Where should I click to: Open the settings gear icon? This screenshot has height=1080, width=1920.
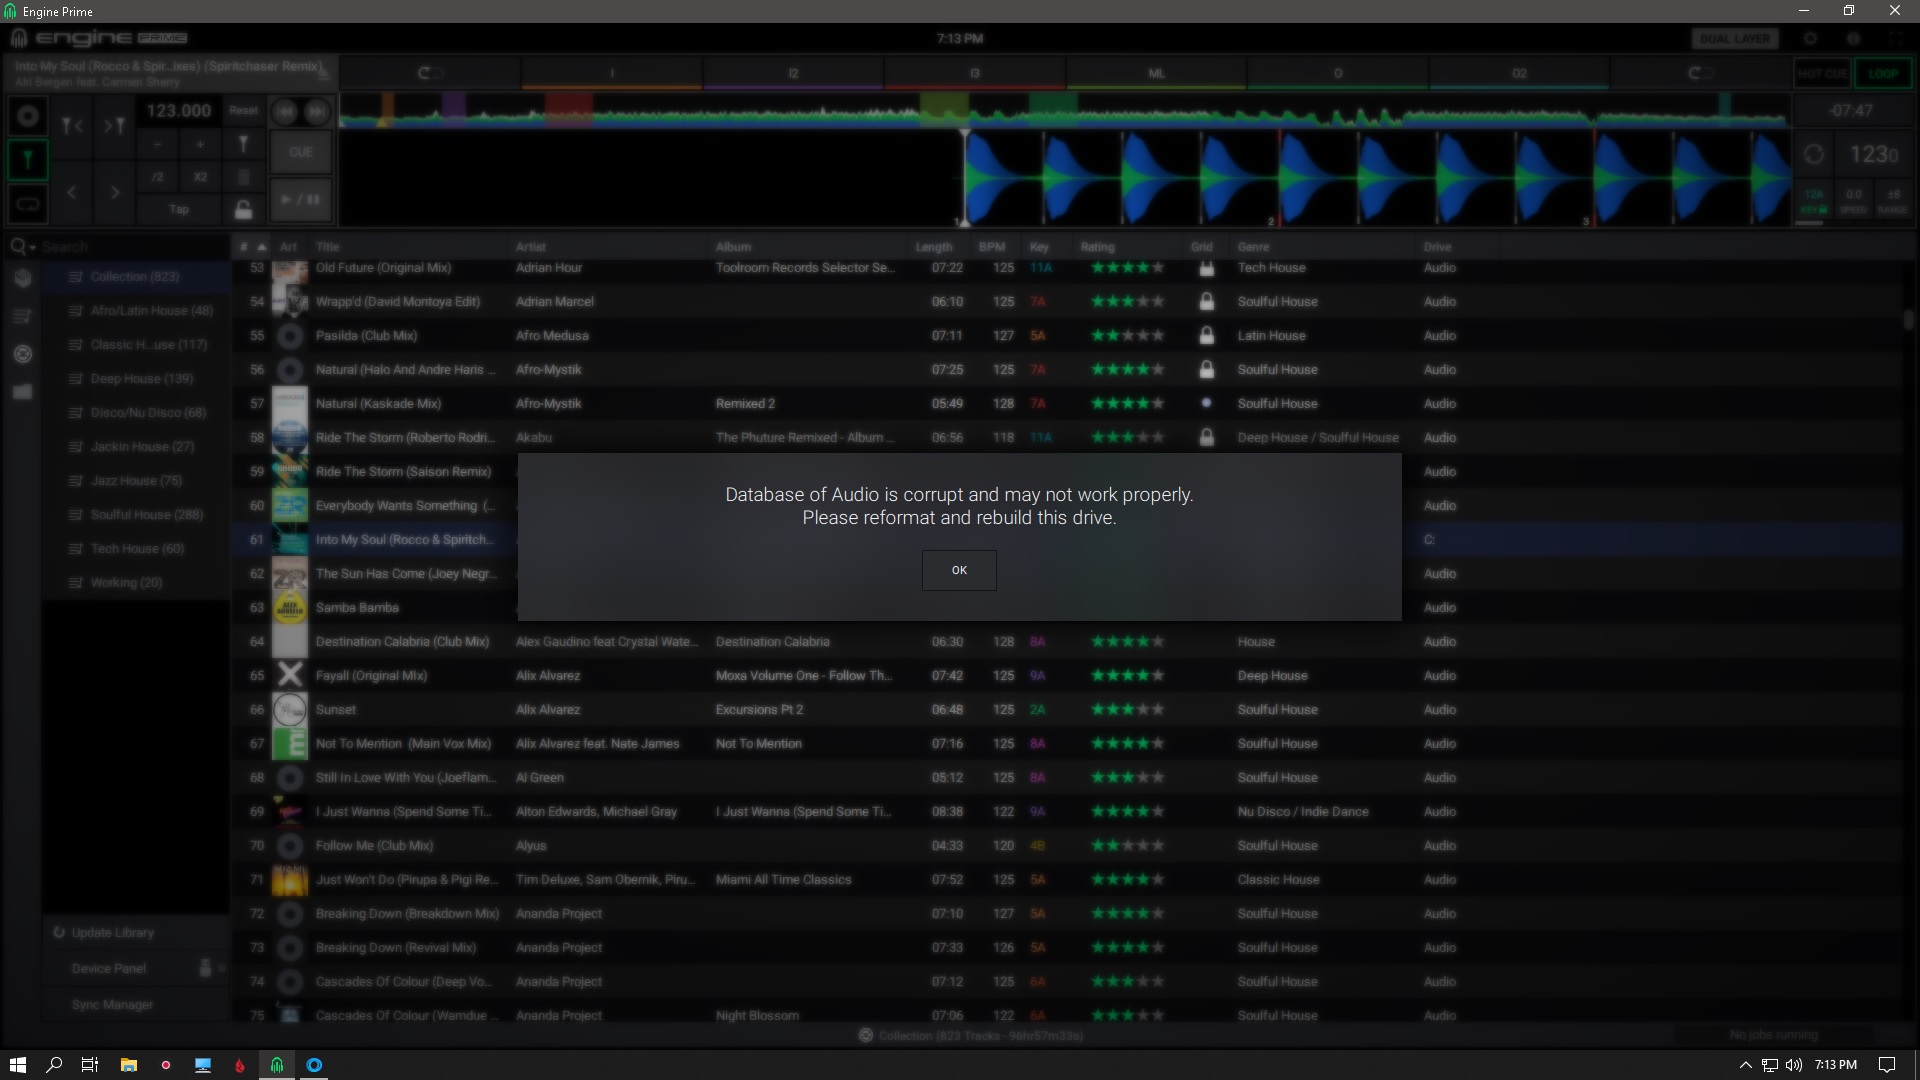[x=1810, y=39]
